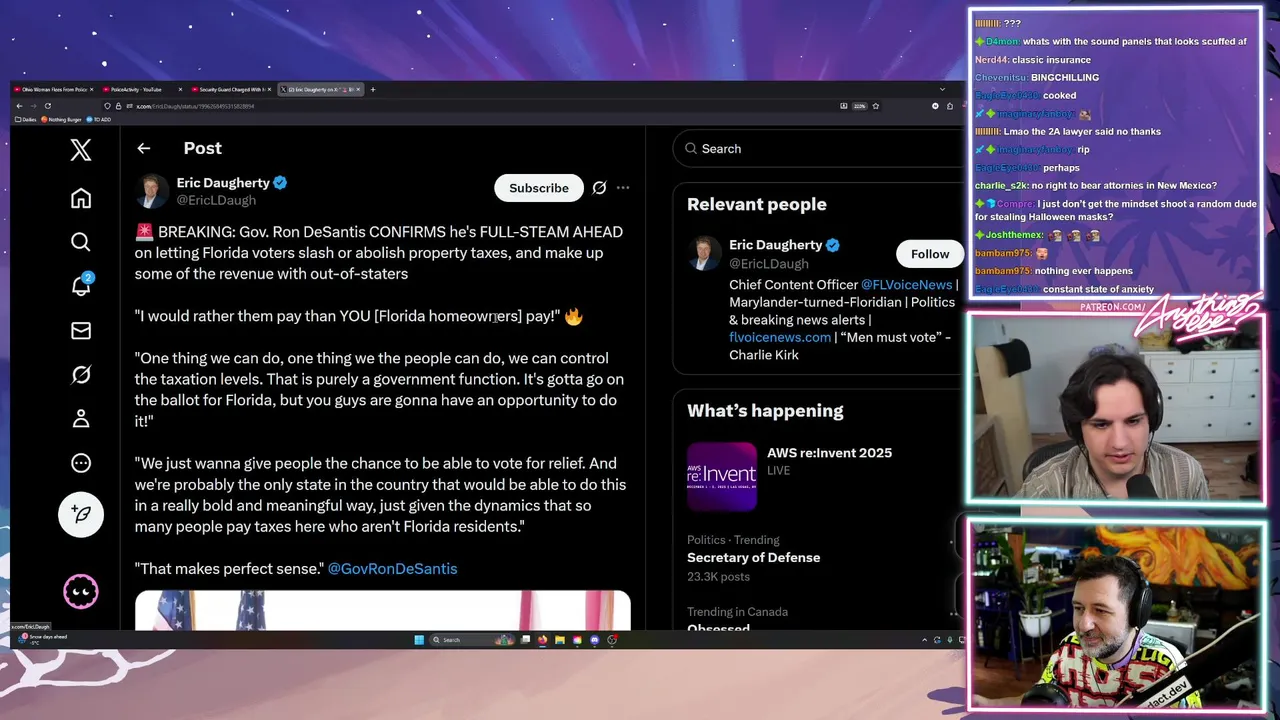Click Eric Daugherty avatar in Relevant people
This screenshot has width=1280, height=720.
click(x=704, y=253)
